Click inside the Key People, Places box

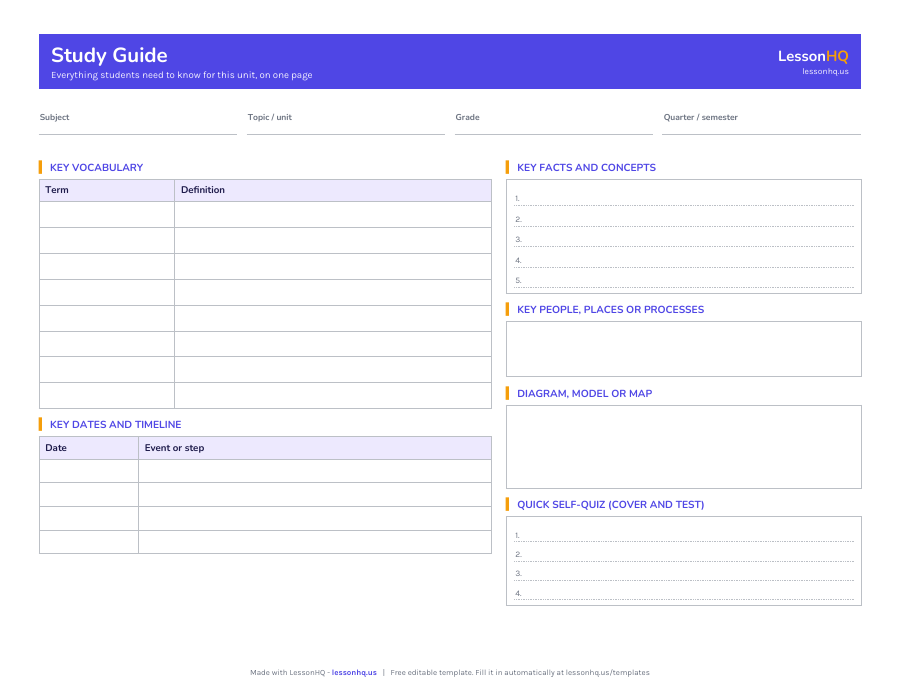tap(684, 349)
